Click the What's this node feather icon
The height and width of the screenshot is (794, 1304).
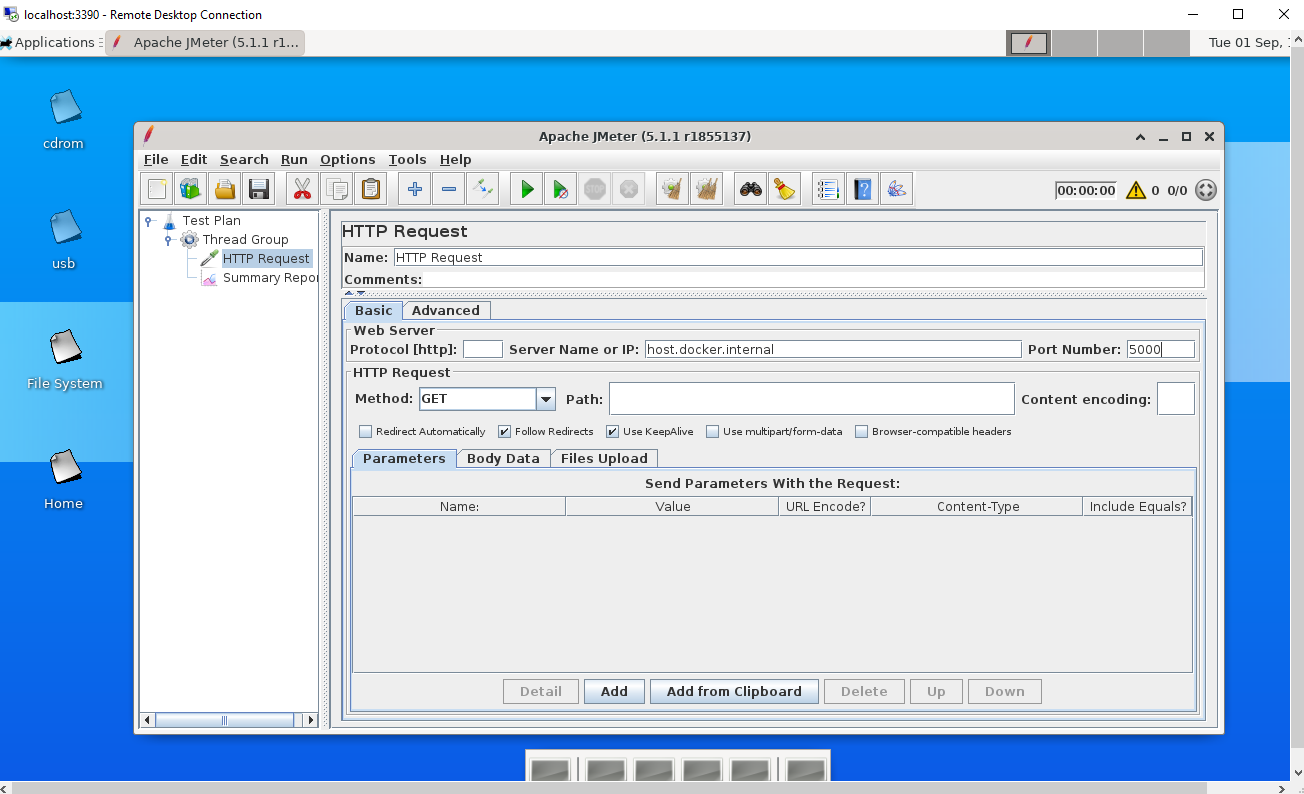897,189
